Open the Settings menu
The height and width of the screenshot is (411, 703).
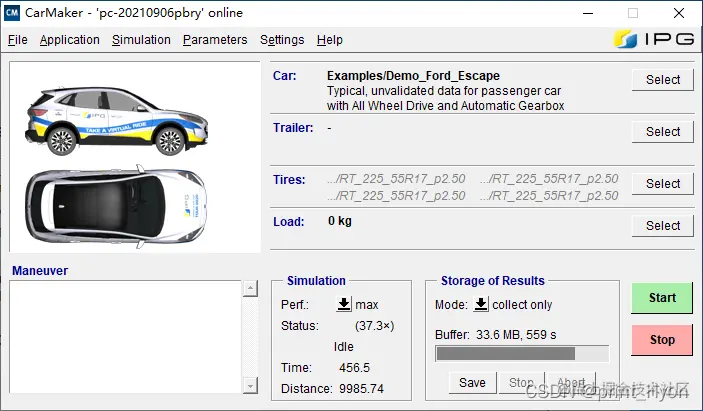[x=282, y=40]
